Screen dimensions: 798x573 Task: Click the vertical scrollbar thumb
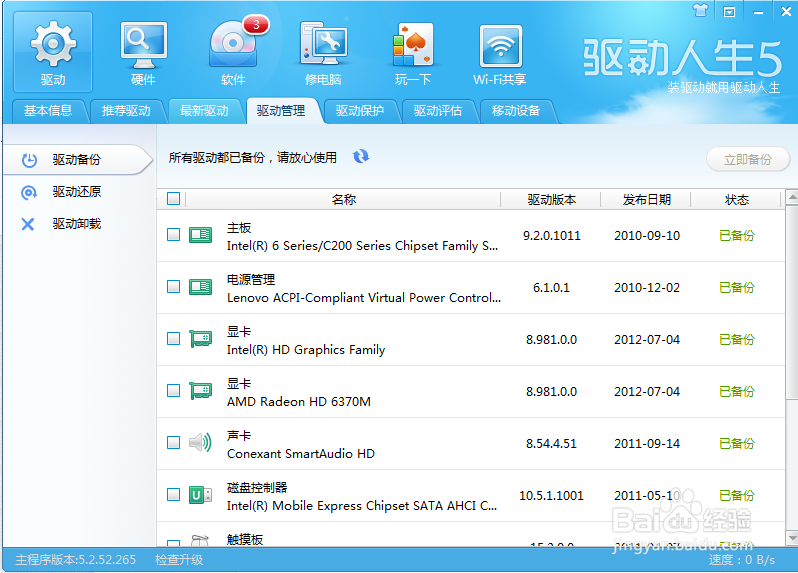(x=792, y=302)
